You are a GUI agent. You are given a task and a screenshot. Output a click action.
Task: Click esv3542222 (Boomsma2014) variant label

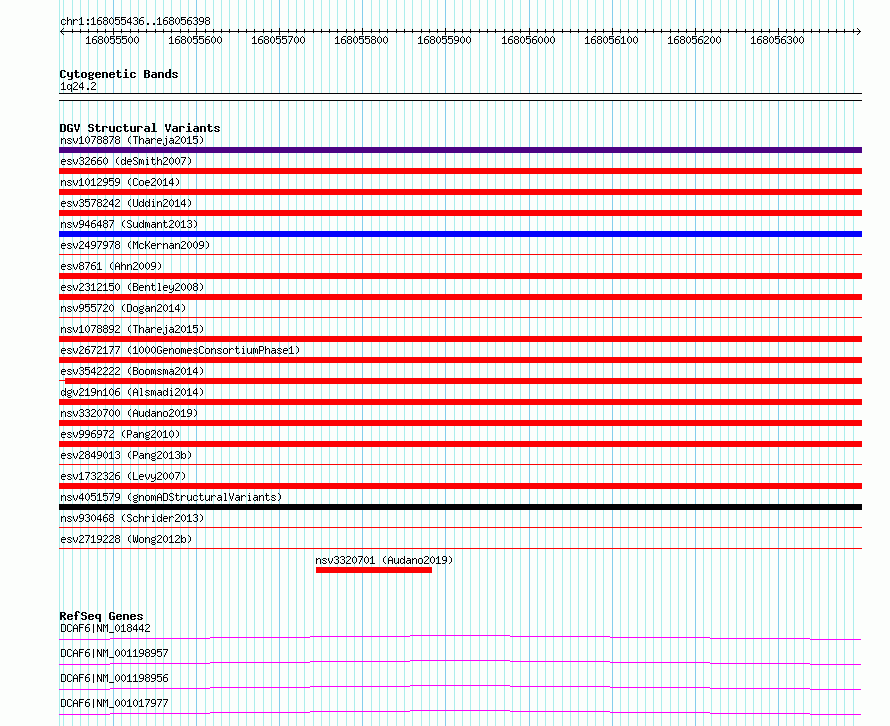(x=132, y=371)
